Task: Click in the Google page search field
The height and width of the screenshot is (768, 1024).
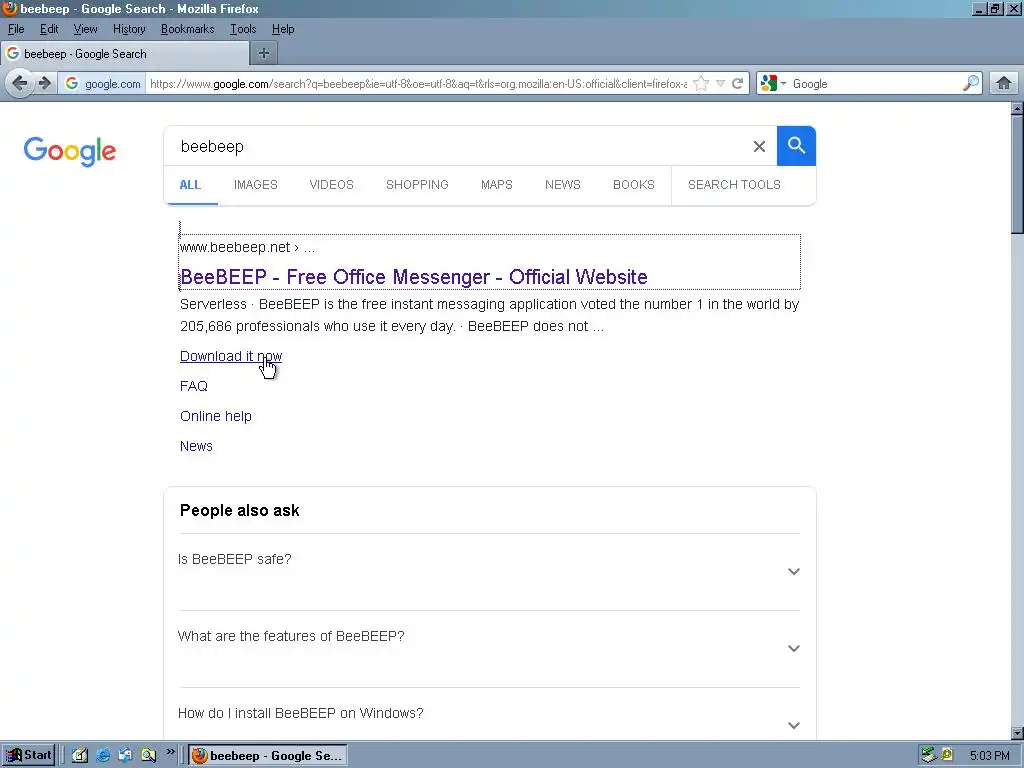Action: point(457,146)
